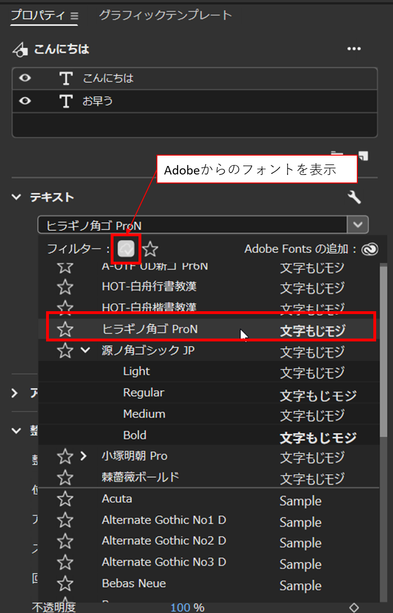
Task: Favorite Alternate Gothic No1 D font
Action: coord(65,520)
